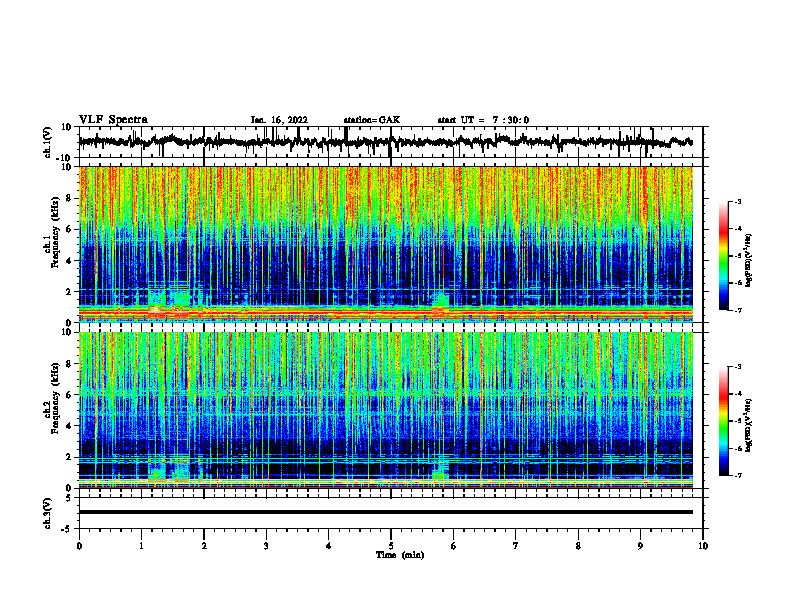Screen dimensions: 792x612
Task: Click the "ch.1(V)" waveform axis label
Action: click(x=48, y=142)
